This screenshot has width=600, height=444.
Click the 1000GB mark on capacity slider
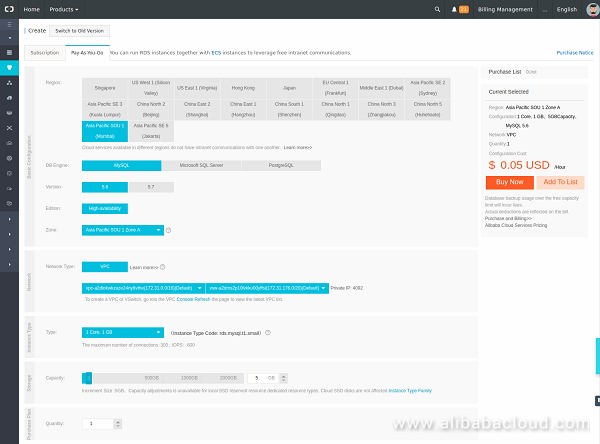pos(189,378)
